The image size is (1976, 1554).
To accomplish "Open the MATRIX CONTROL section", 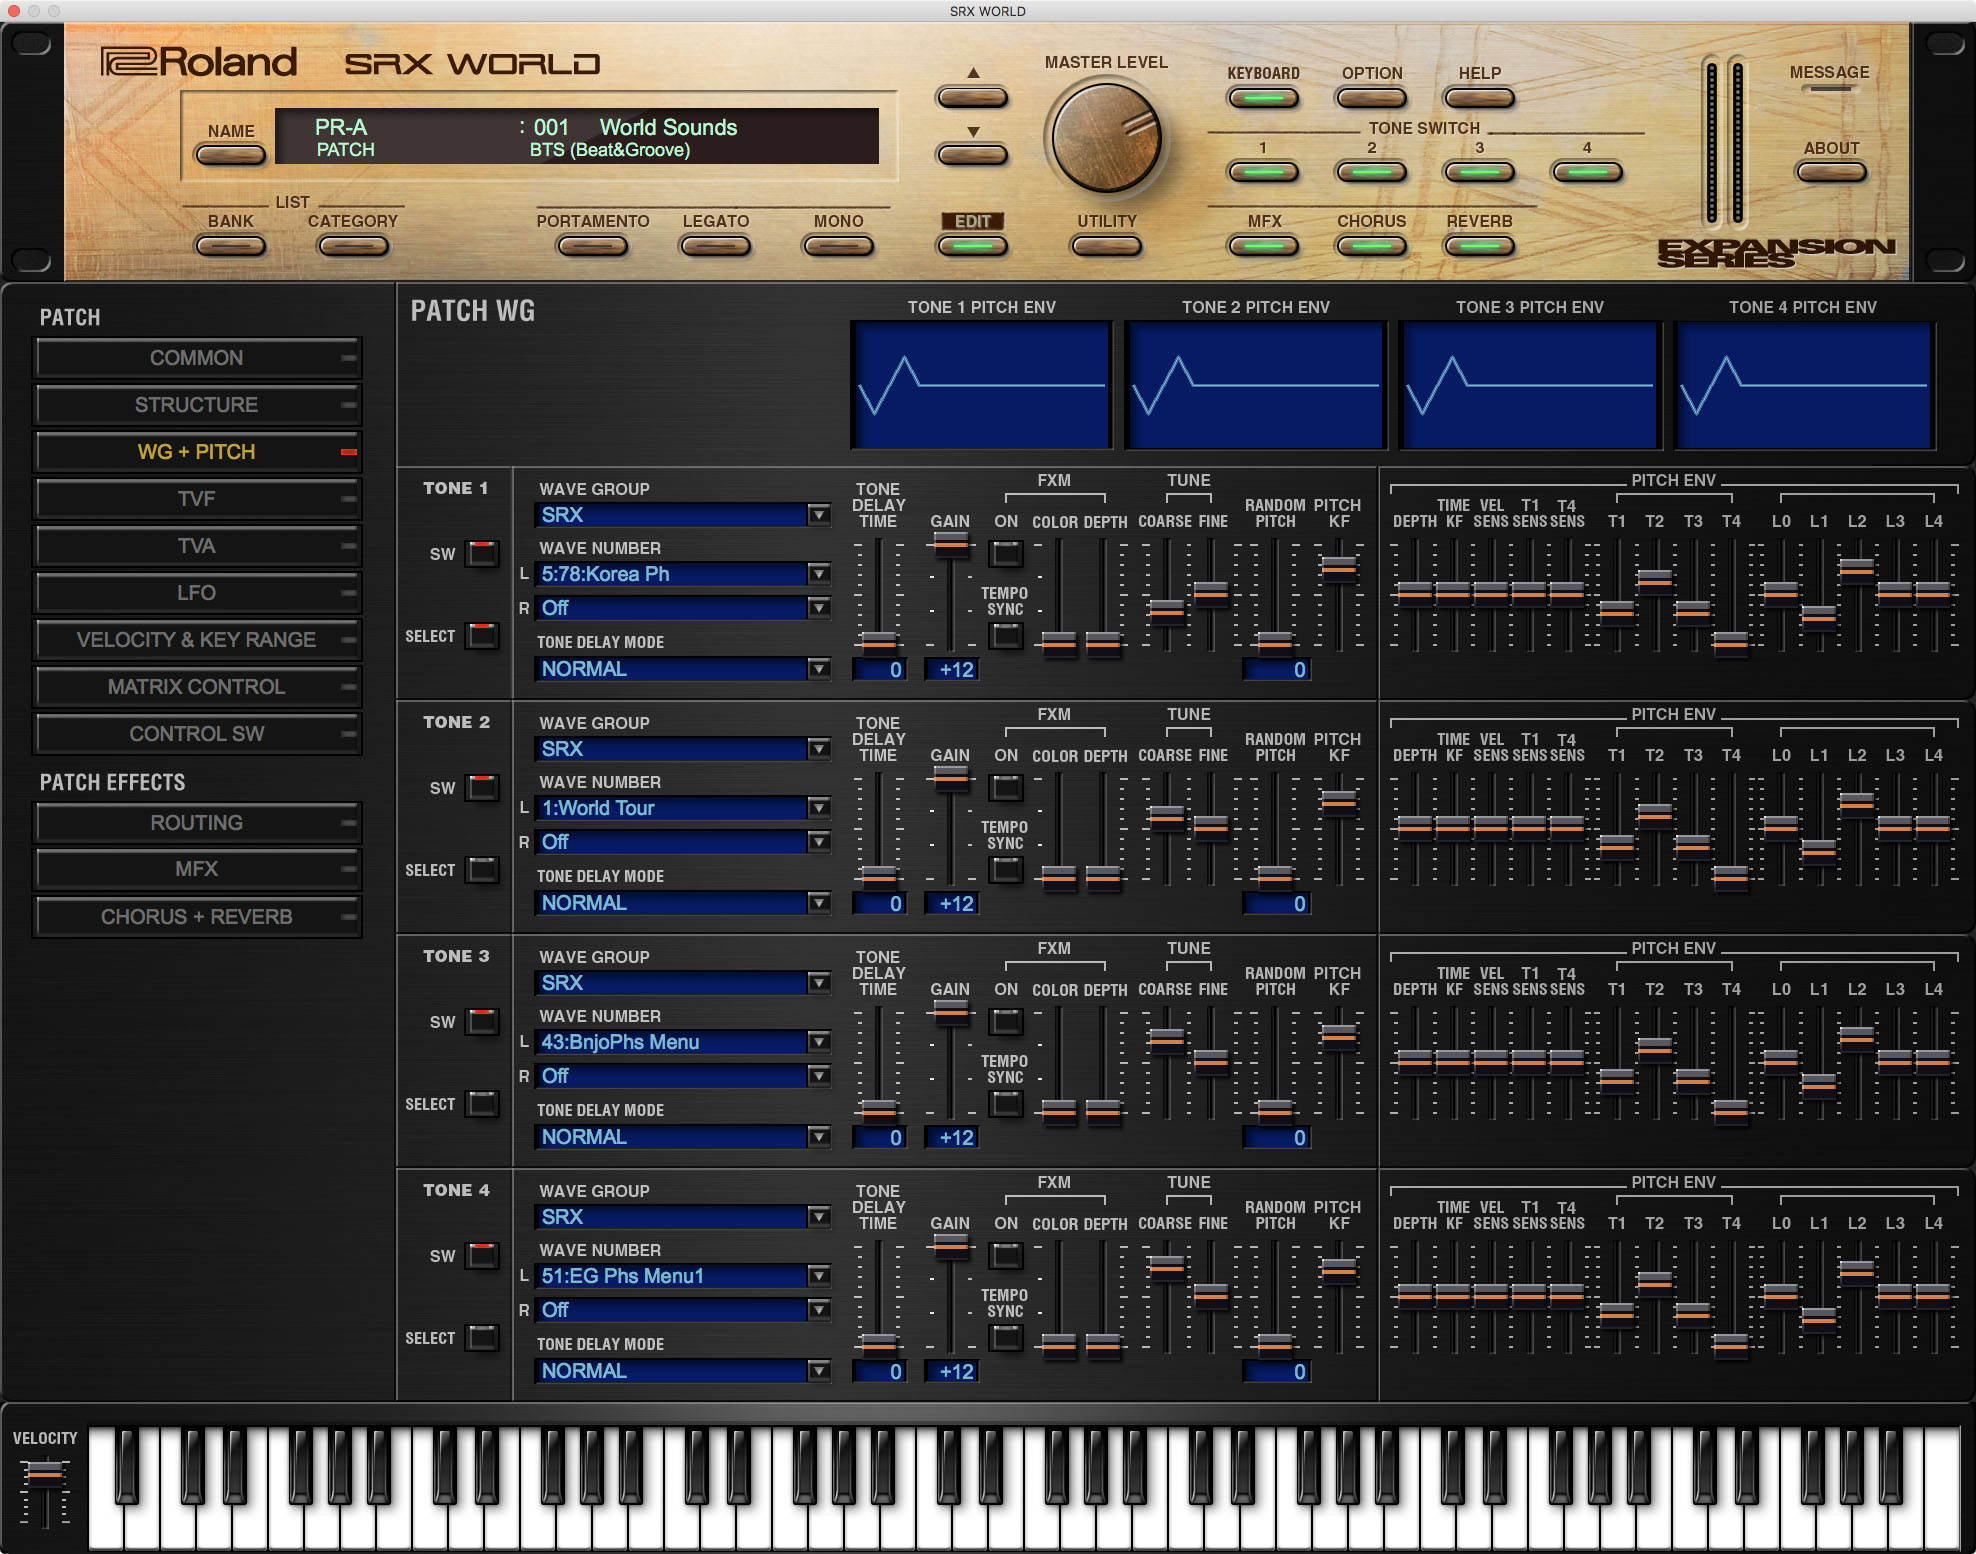I will coord(197,686).
